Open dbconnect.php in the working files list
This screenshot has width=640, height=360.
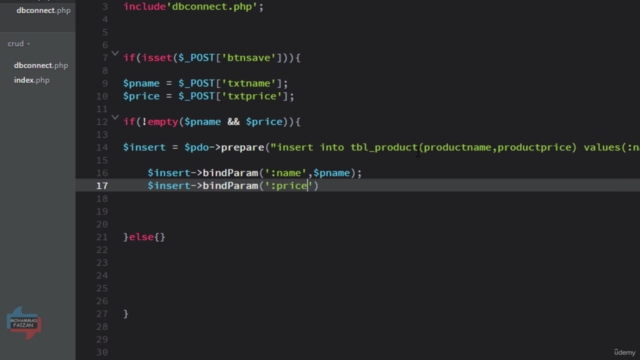point(43,11)
